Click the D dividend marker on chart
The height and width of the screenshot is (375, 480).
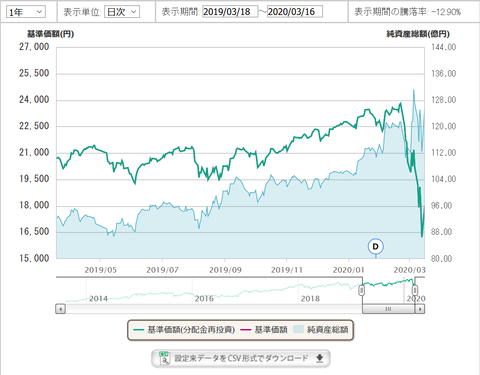(376, 246)
